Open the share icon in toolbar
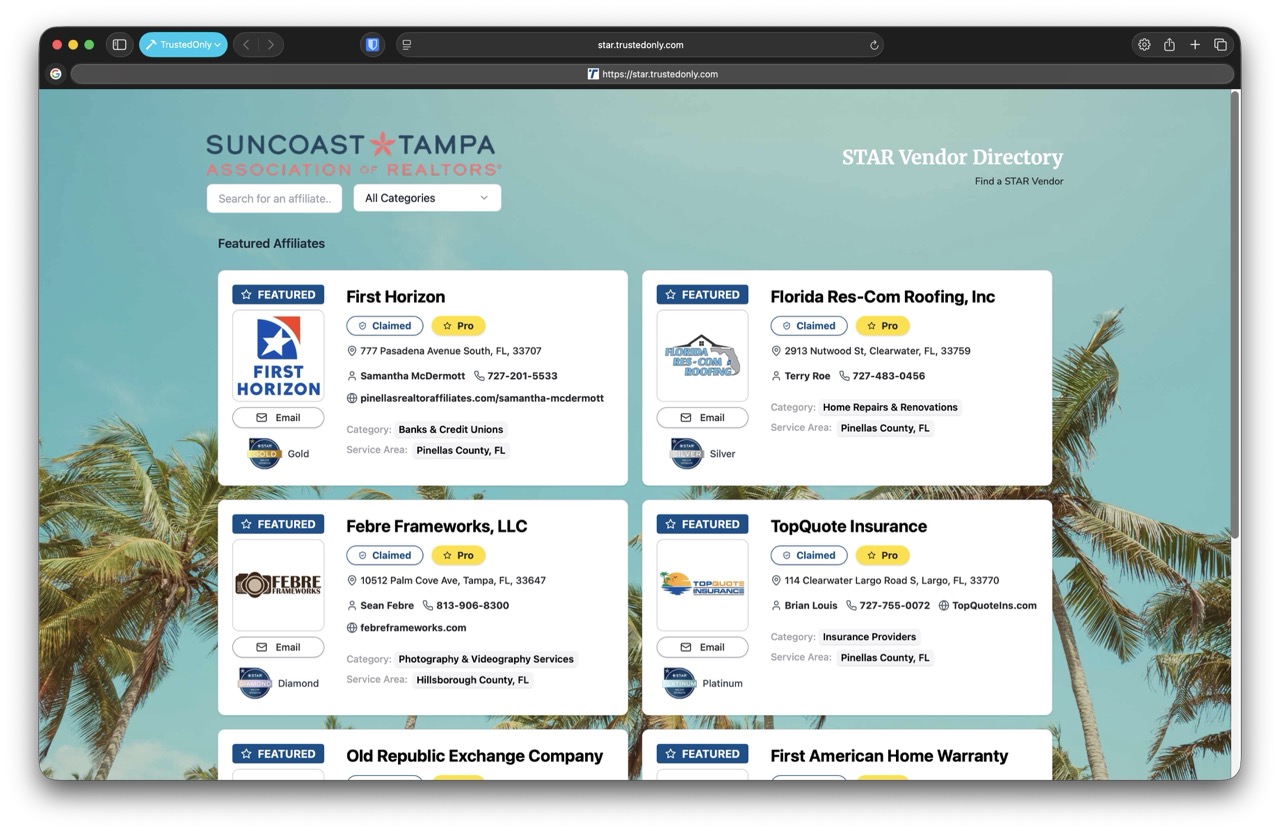Viewport: 1280px width, 831px height. [1169, 45]
